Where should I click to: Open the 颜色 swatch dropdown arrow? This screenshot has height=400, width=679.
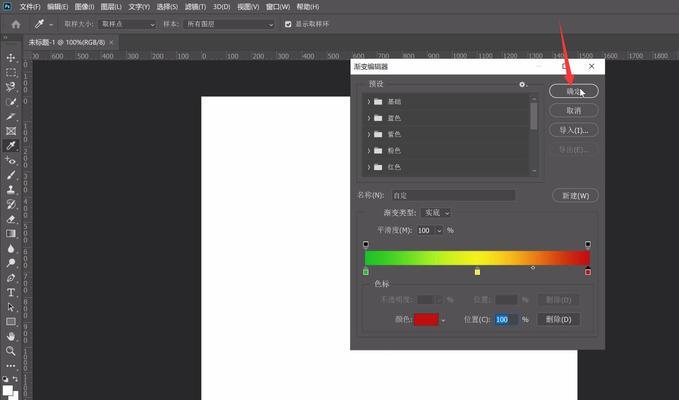tap(443, 320)
